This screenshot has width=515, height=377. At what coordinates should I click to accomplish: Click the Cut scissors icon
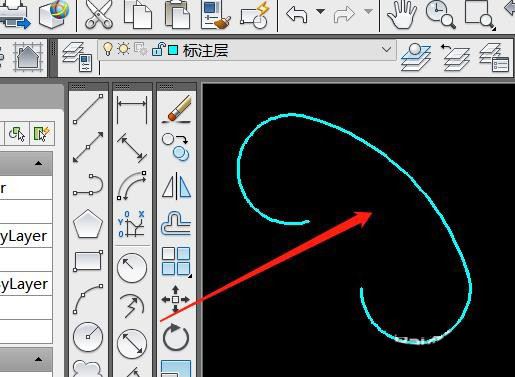99,14
